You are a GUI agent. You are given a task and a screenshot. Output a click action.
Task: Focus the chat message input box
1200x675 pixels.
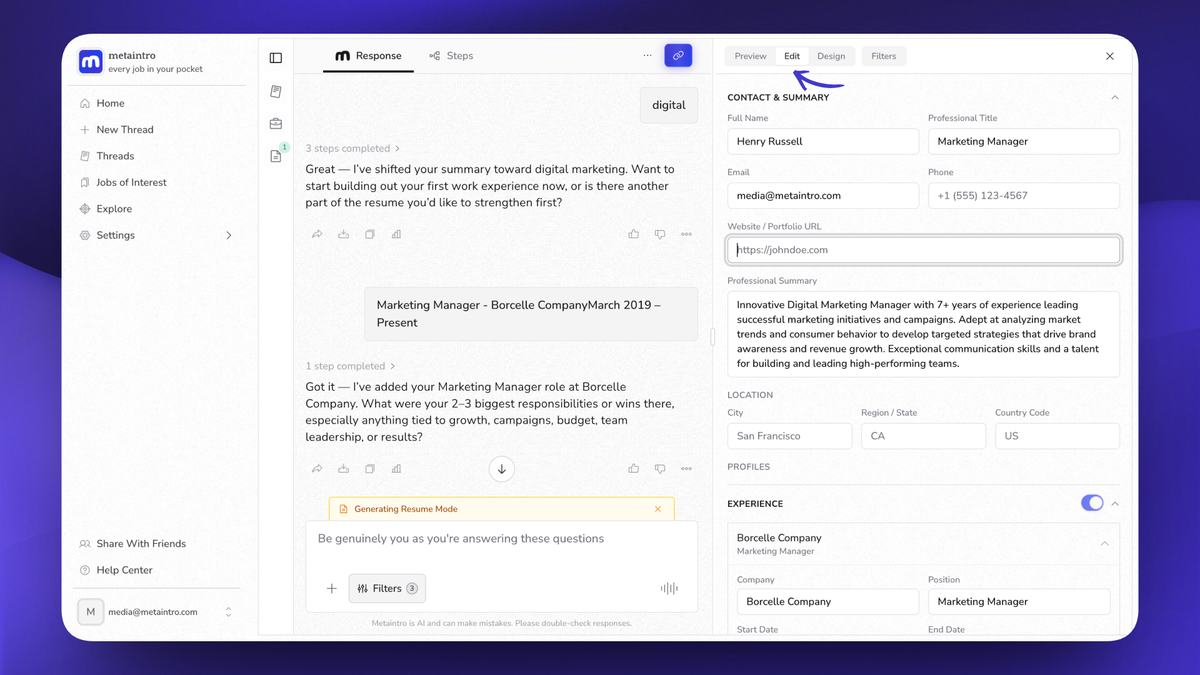pyautogui.click(x=502, y=539)
